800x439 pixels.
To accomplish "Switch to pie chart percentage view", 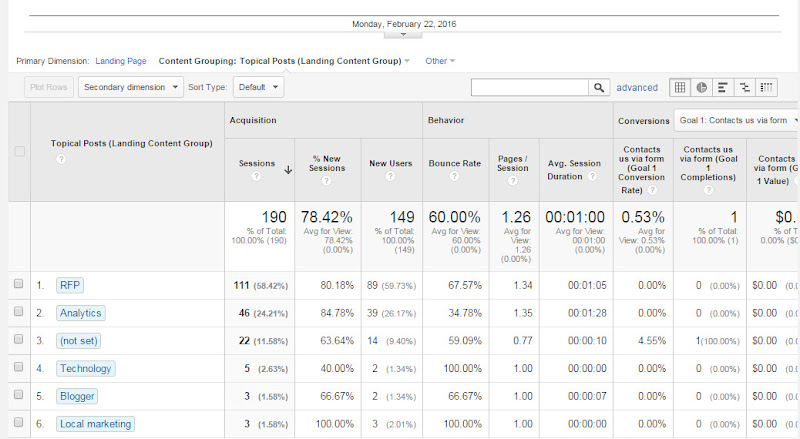I will 702,87.
